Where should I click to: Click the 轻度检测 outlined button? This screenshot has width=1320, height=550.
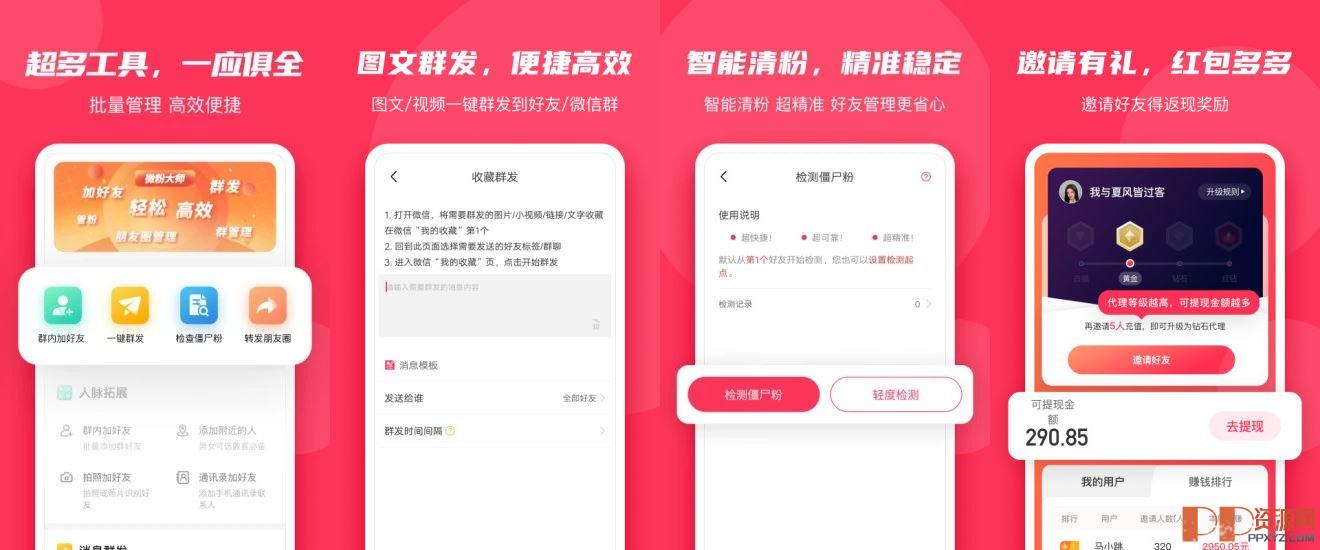coord(896,395)
